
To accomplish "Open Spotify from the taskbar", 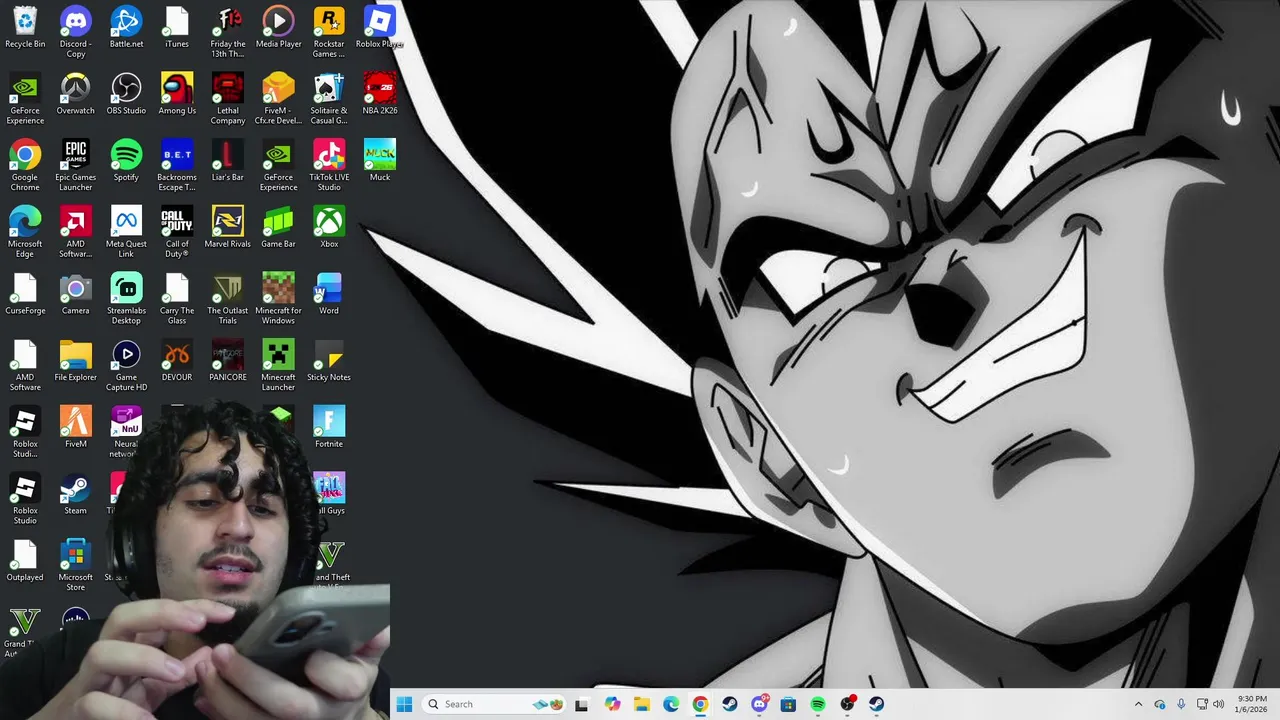I will coord(818,704).
